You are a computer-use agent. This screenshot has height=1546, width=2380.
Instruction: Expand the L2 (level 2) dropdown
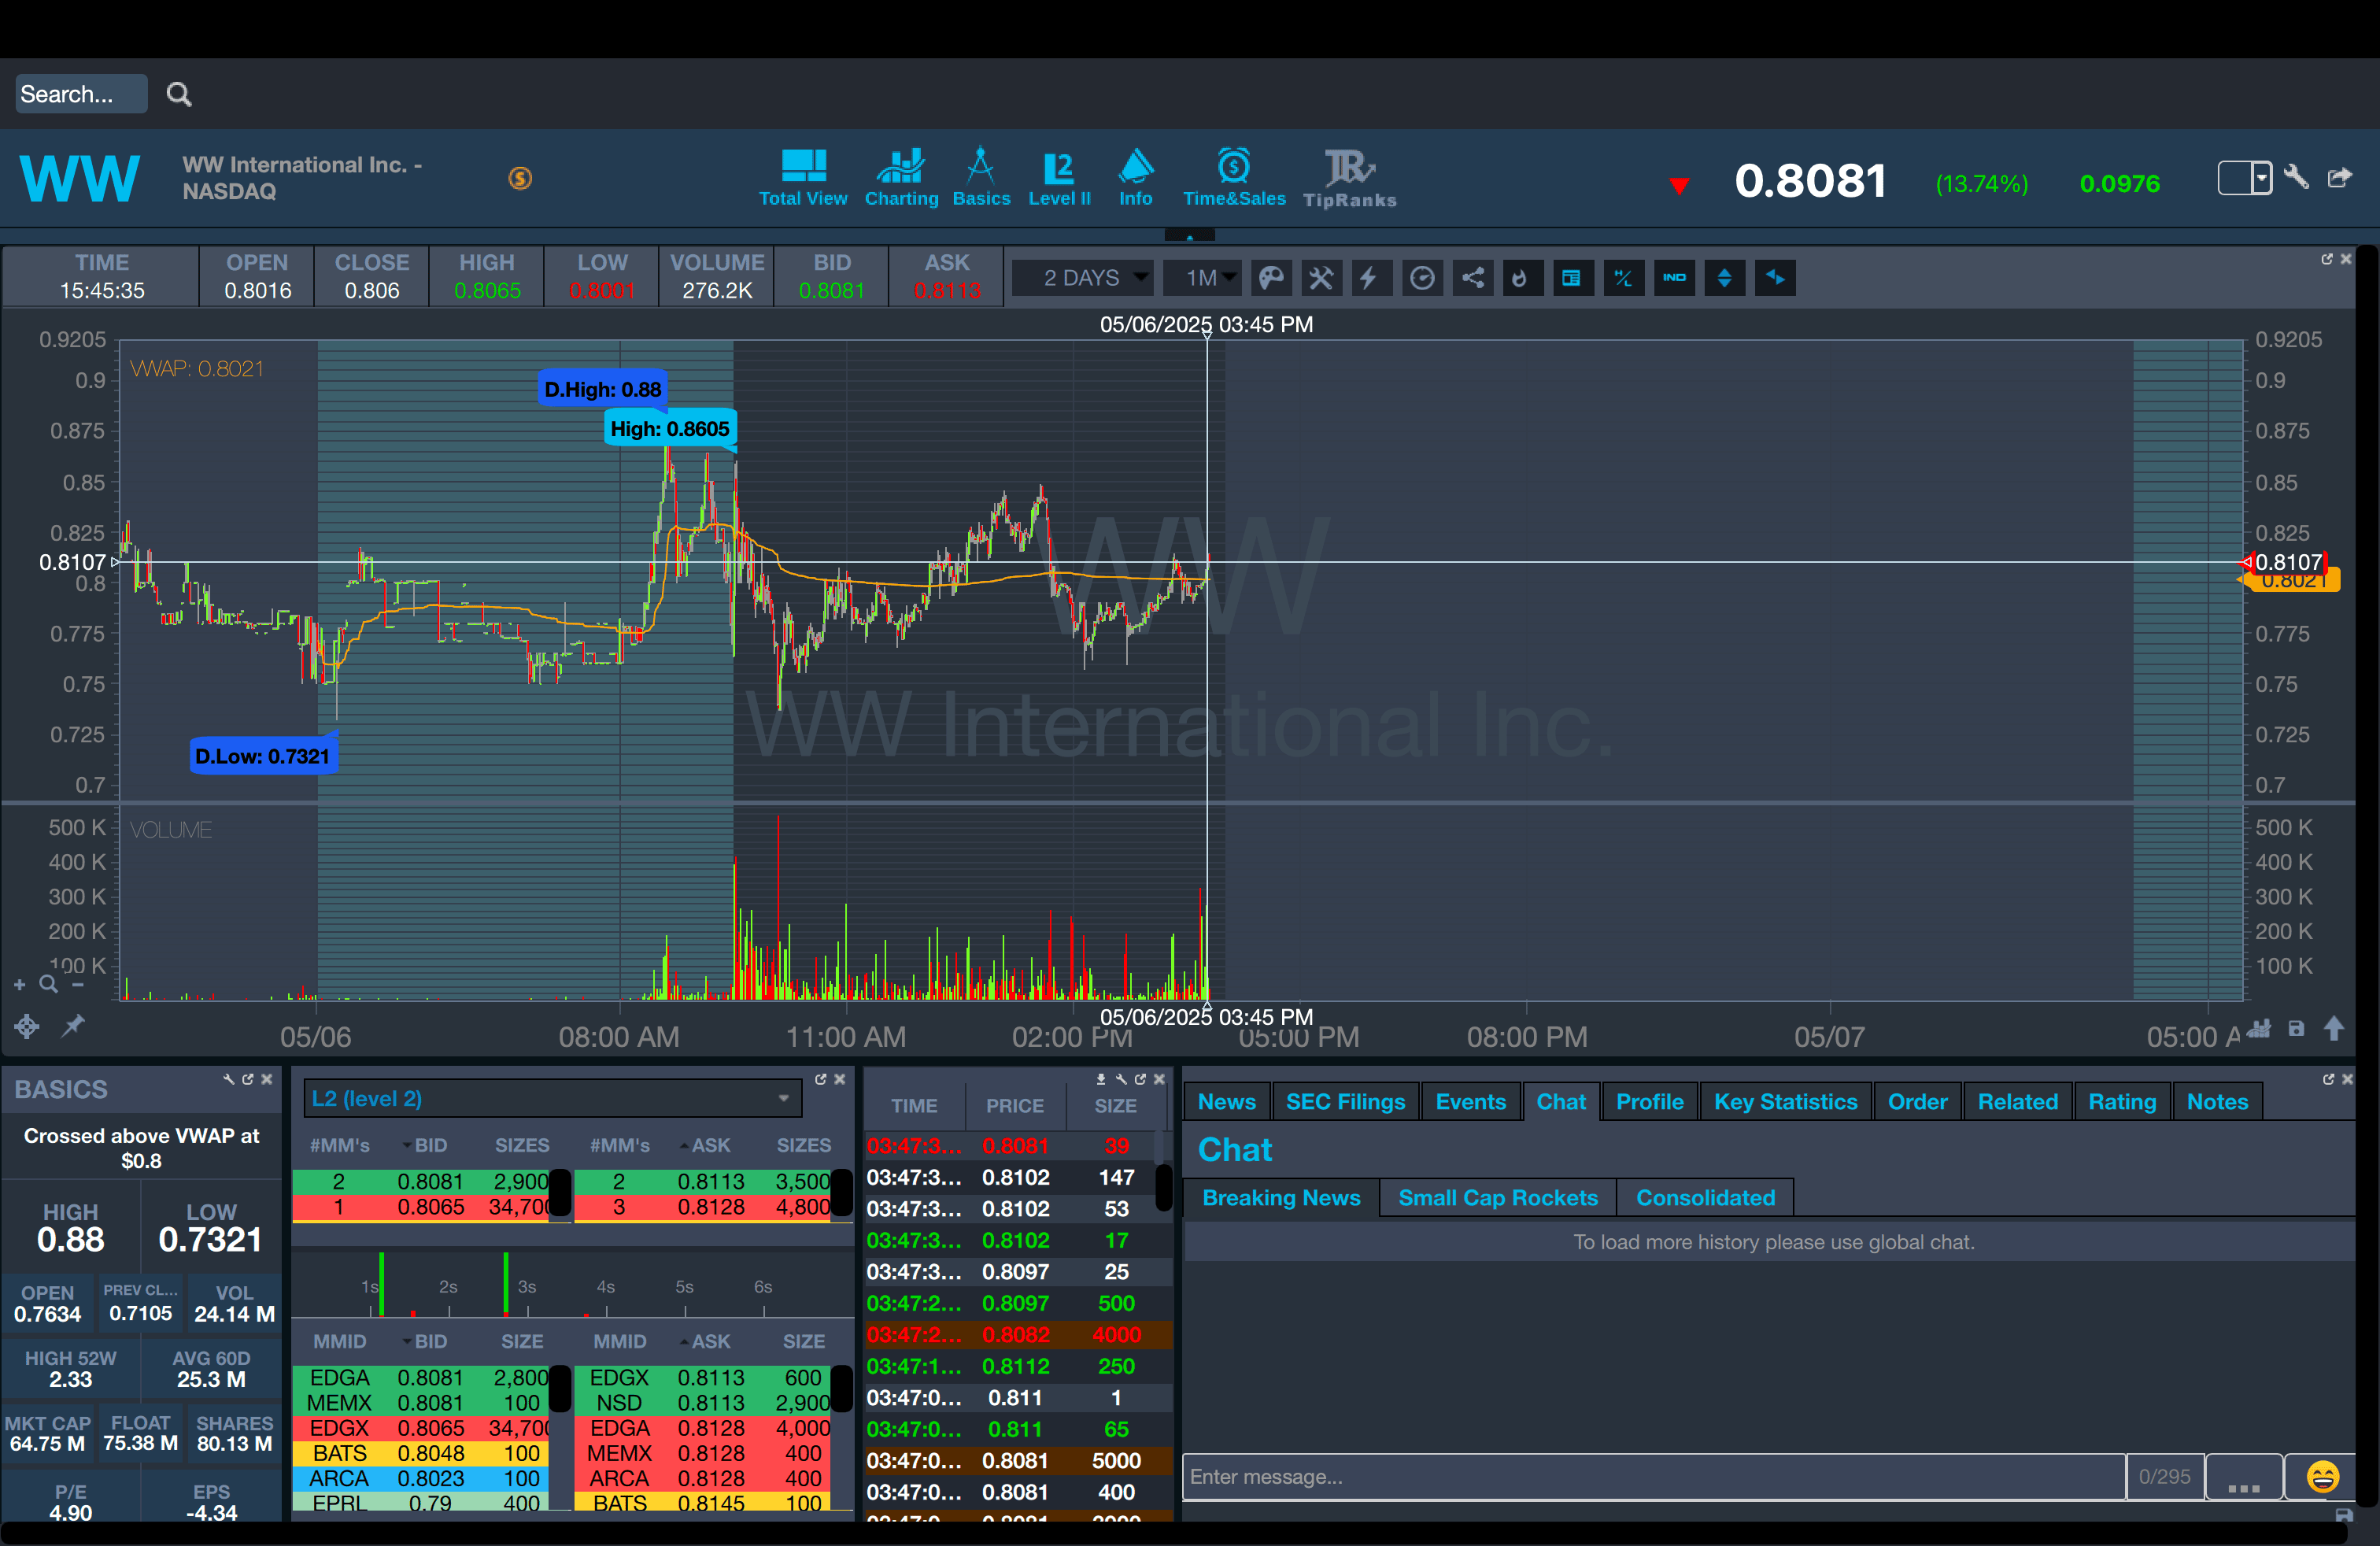point(783,1098)
